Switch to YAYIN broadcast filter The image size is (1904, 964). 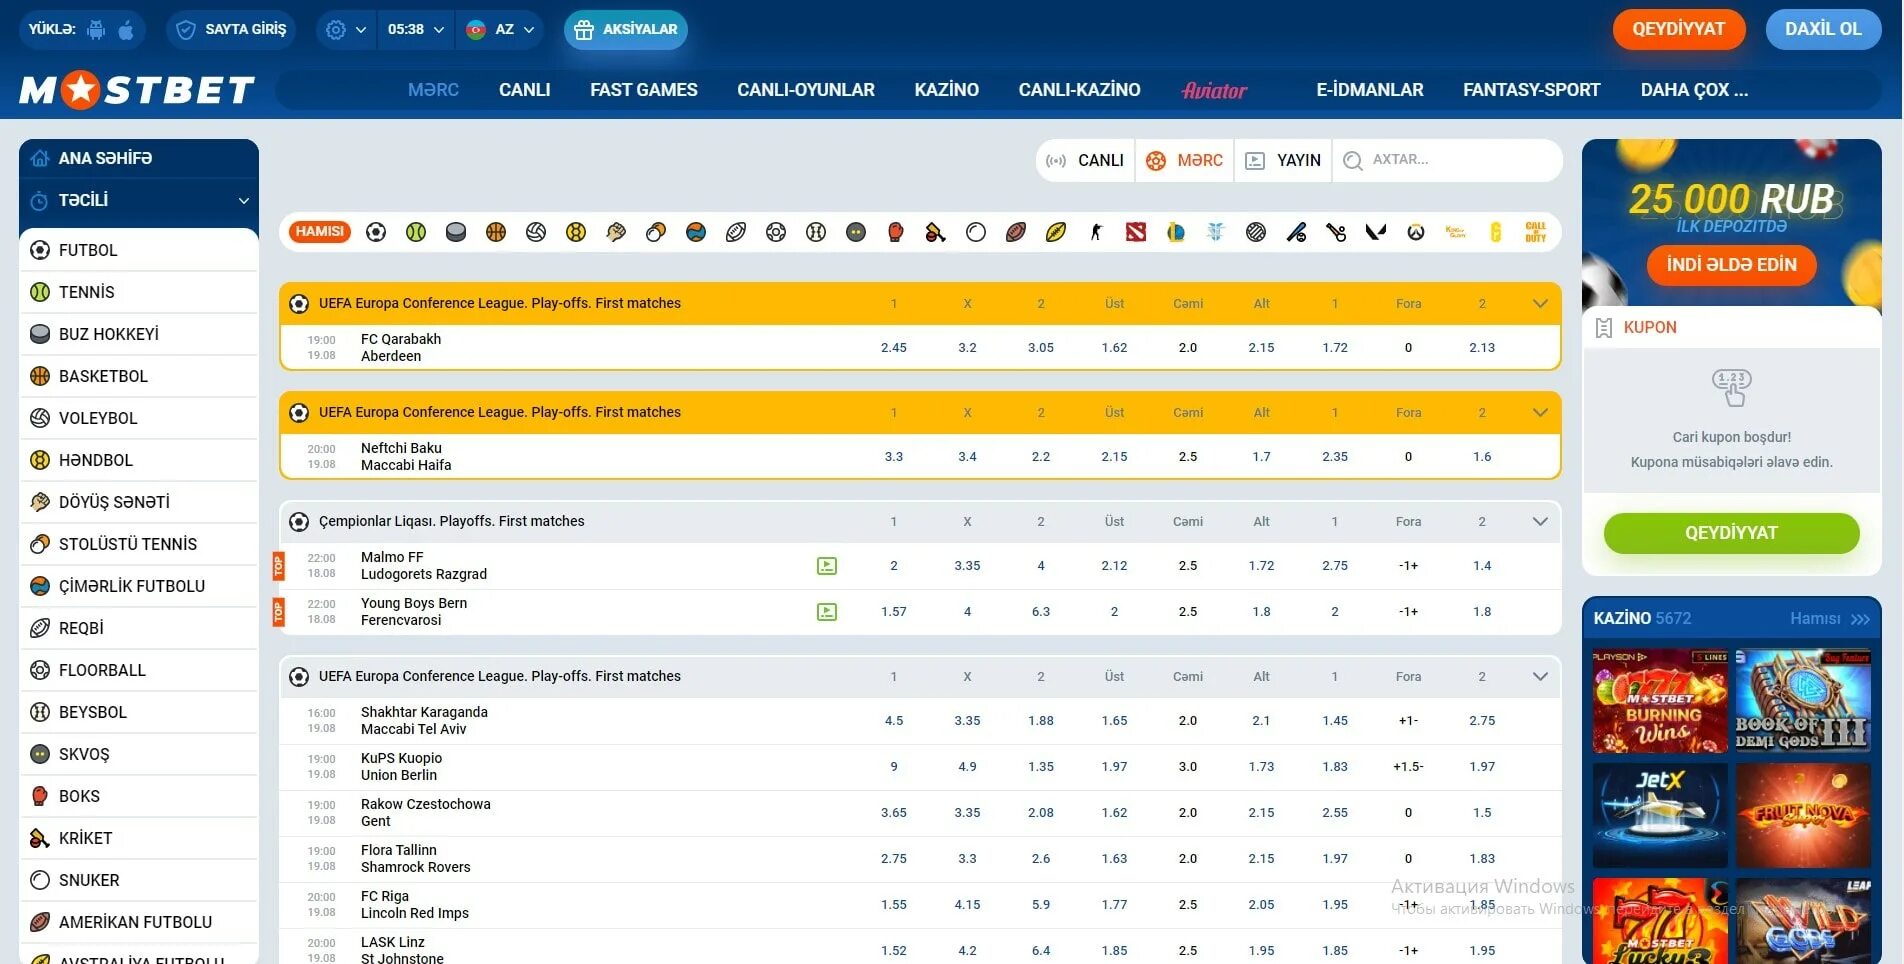click(x=1283, y=160)
